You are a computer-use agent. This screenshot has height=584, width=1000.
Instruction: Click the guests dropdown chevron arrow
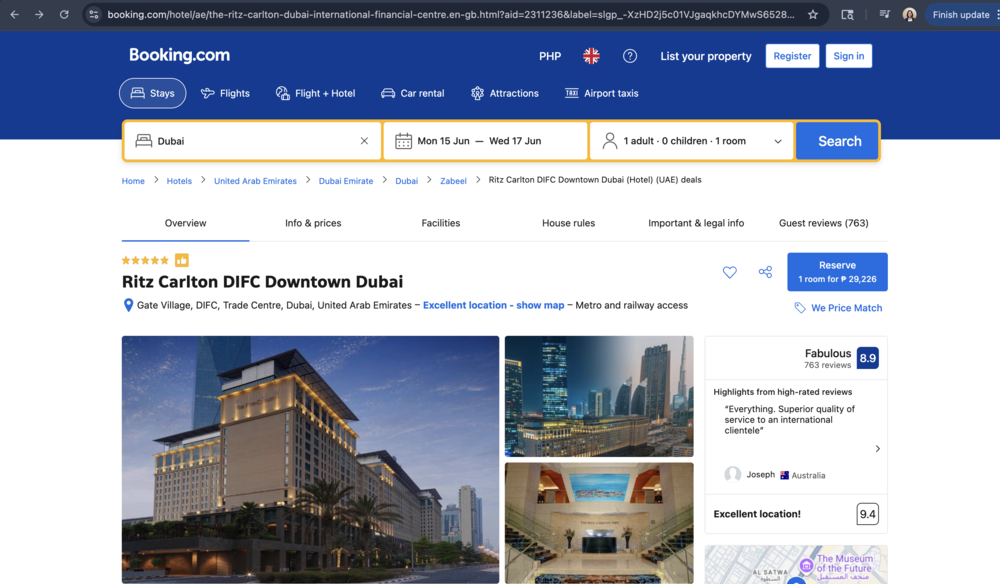778,142
